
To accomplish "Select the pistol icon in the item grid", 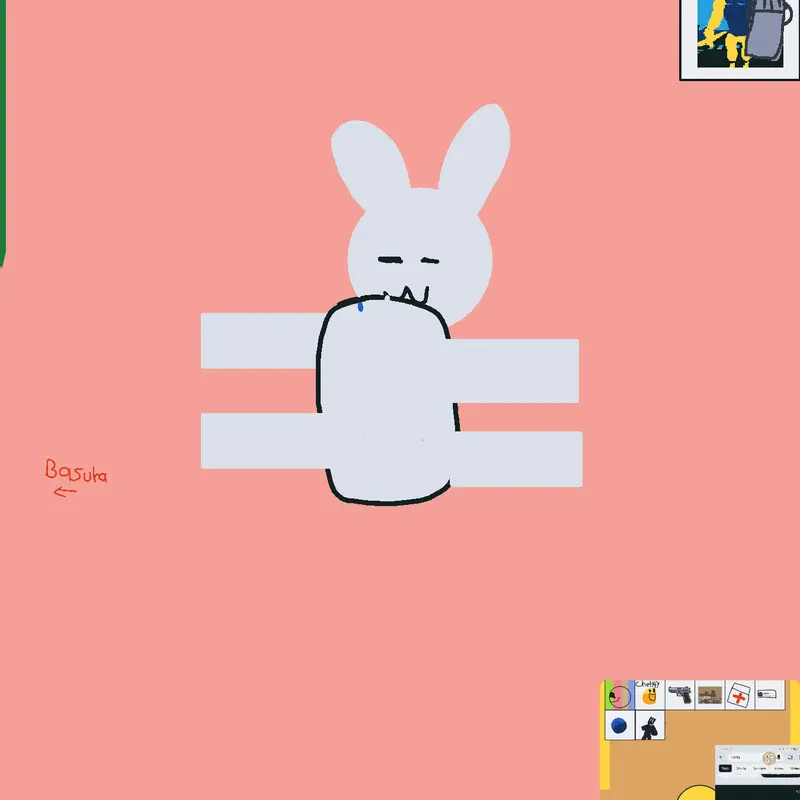I will [x=680, y=694].
